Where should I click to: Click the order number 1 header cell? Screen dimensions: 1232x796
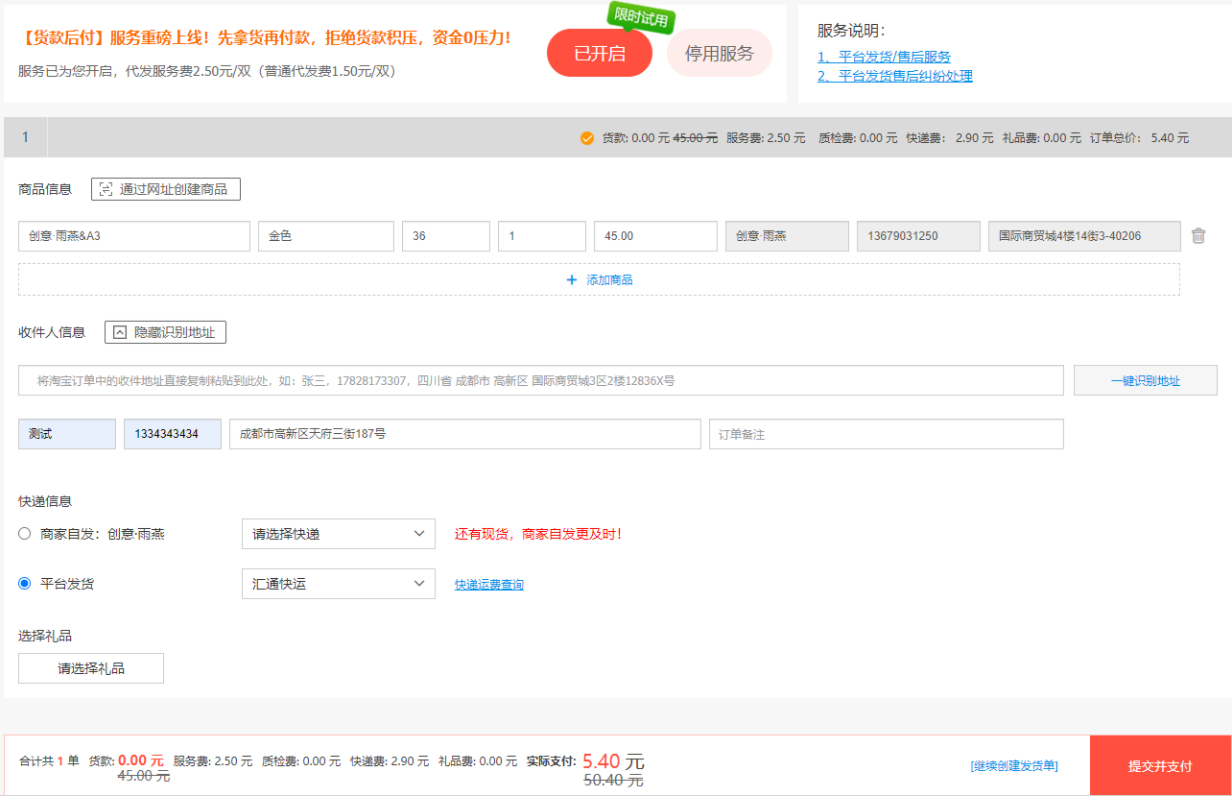(x=26, y=137)
